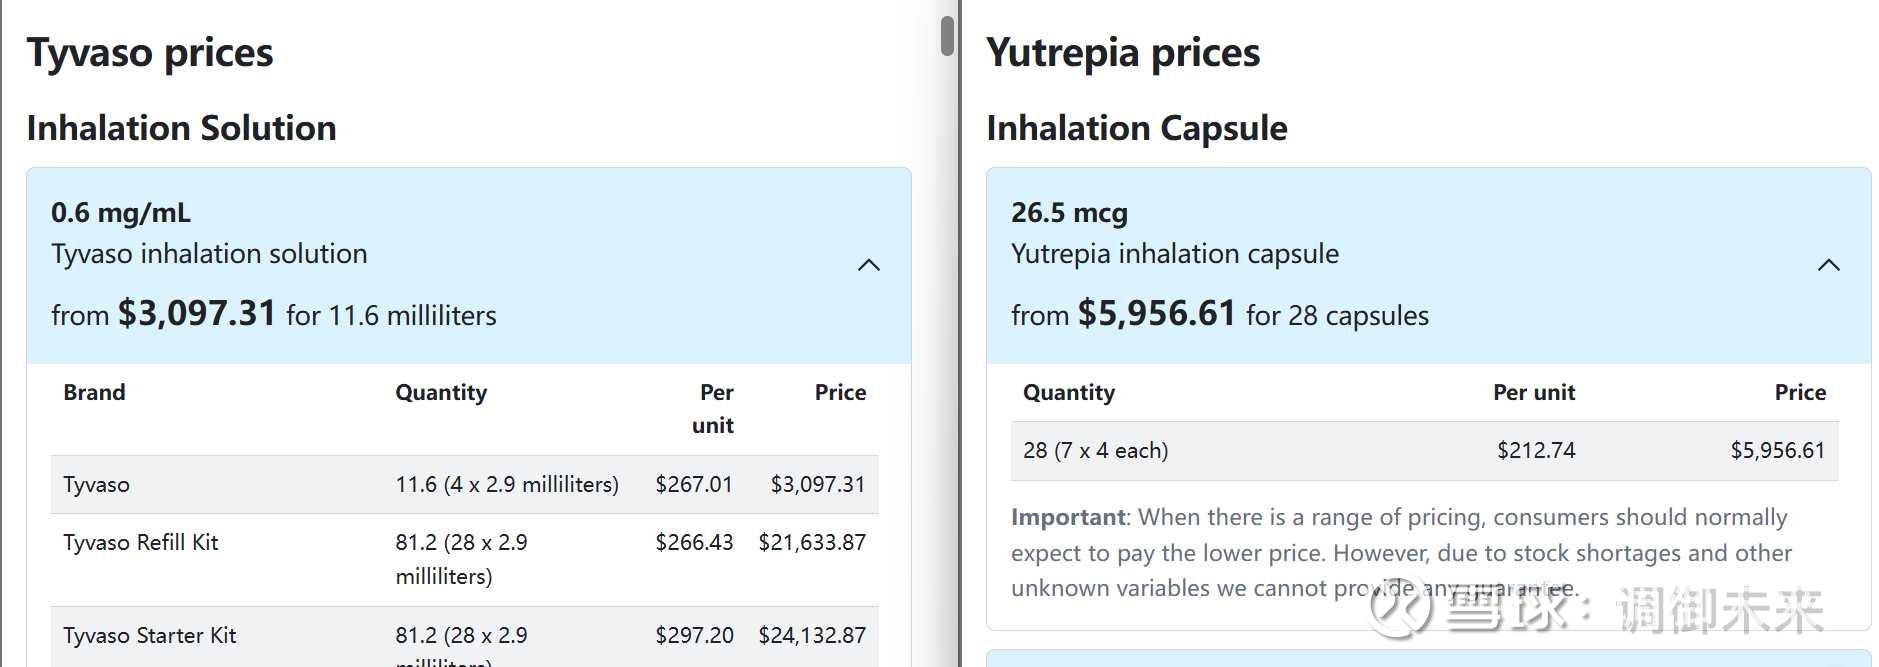Click the $24,132.87 Starter Kit price
Screen dimensions: 1879x667
pos(812,635)
